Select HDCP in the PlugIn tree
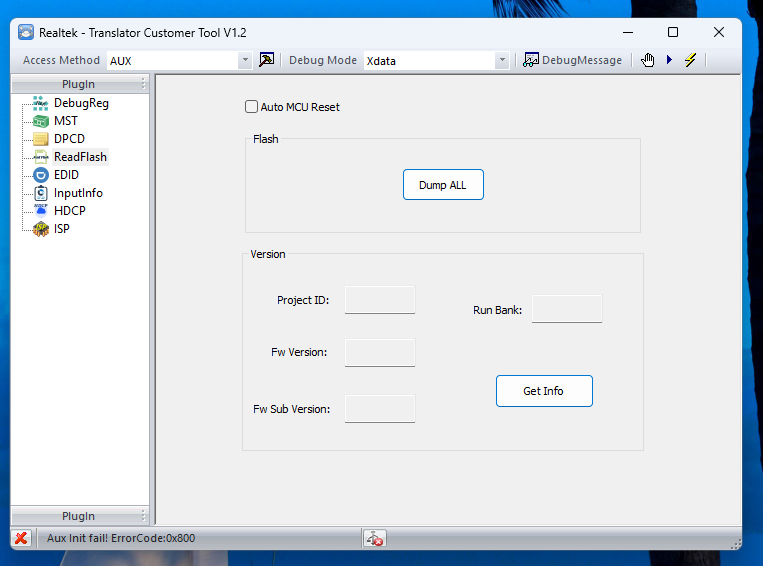The width and height of the screenshot is (763, 566). [70, 211]
